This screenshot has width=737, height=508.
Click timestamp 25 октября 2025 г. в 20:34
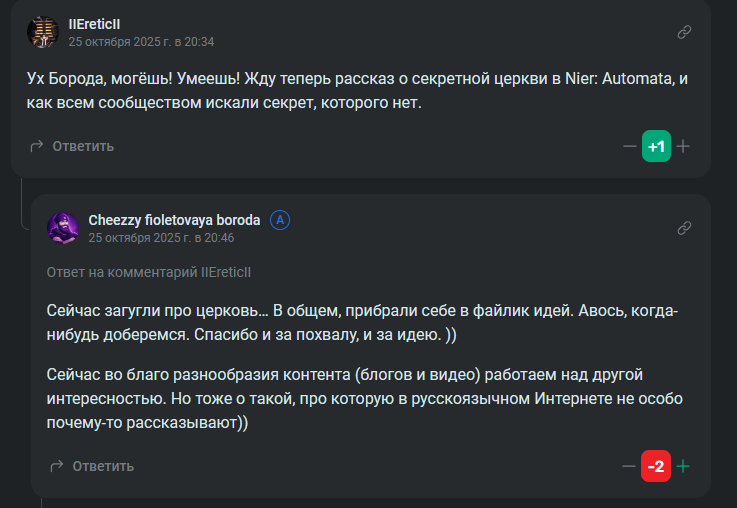pos(141,42)
